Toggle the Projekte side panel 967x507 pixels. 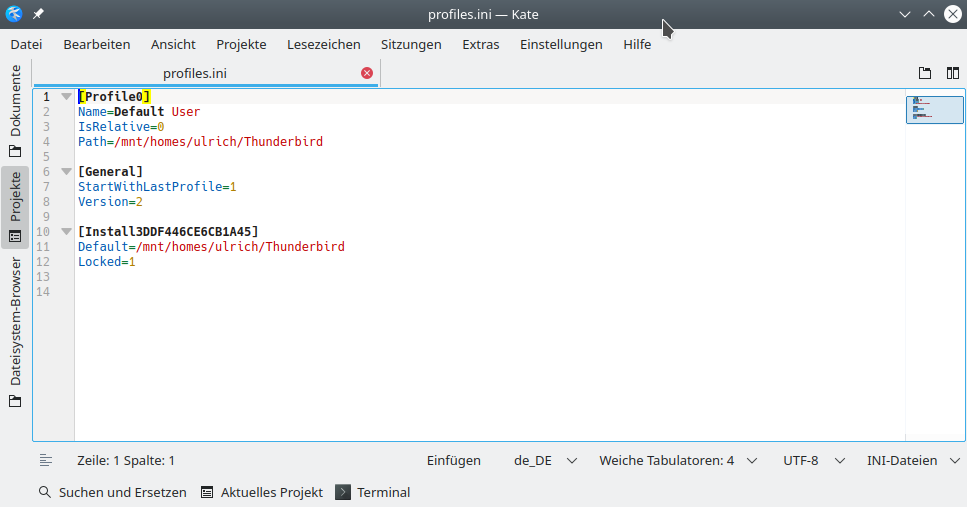click(x=15, y=207)
